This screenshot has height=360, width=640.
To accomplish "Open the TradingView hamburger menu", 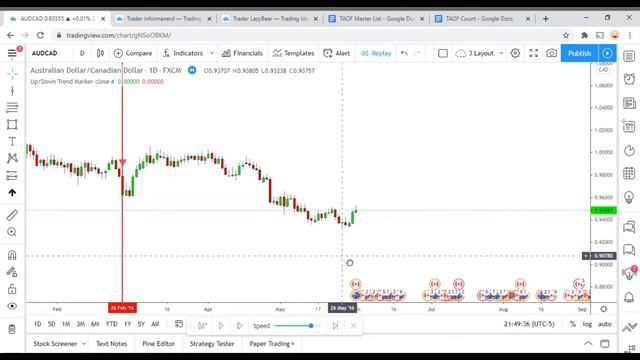I will (12, 53).
